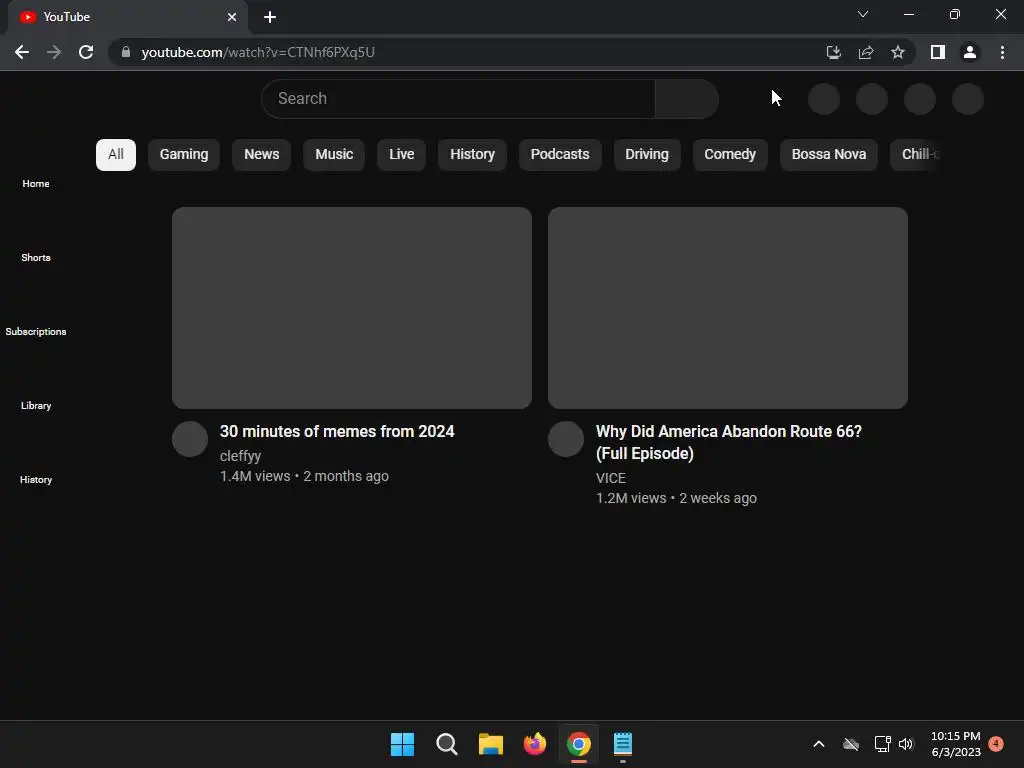The height and width of the screenshot is (768, 1024).
Task: Open Chrome's three-dot menu
Action: [1002, 52]
